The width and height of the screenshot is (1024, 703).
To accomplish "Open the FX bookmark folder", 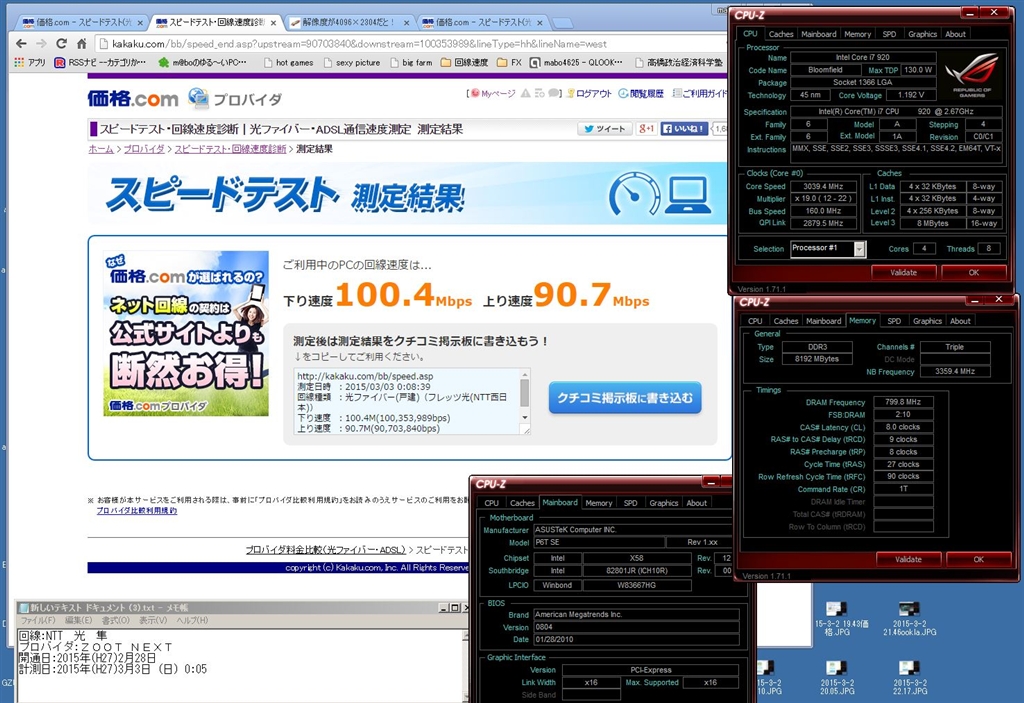I will tap(509, 63).
